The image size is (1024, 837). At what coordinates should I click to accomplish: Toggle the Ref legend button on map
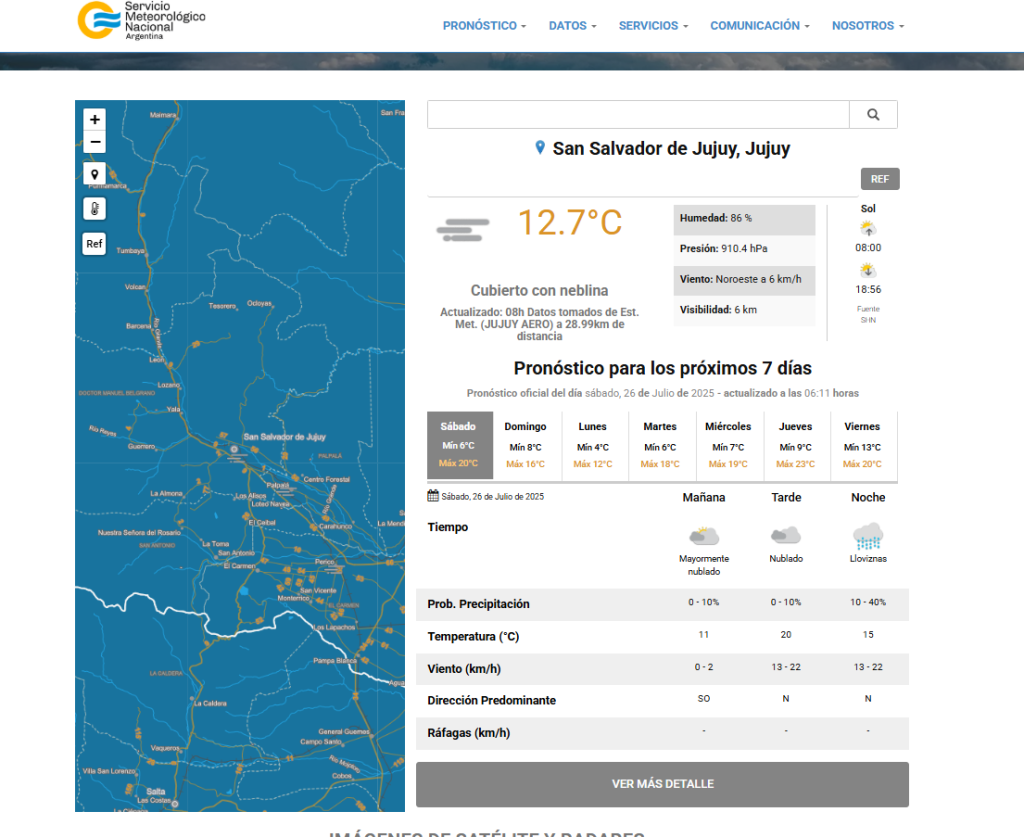94,243
